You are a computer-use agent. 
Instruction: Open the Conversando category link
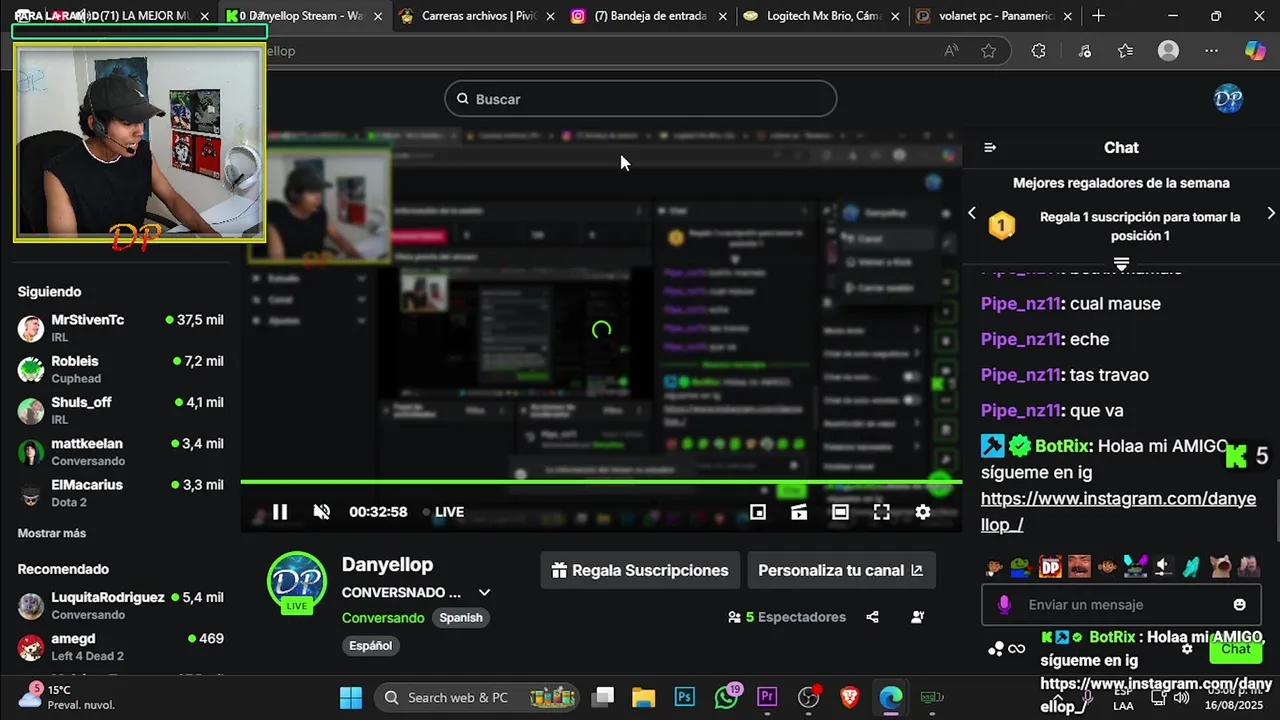[x=383, y=617]
